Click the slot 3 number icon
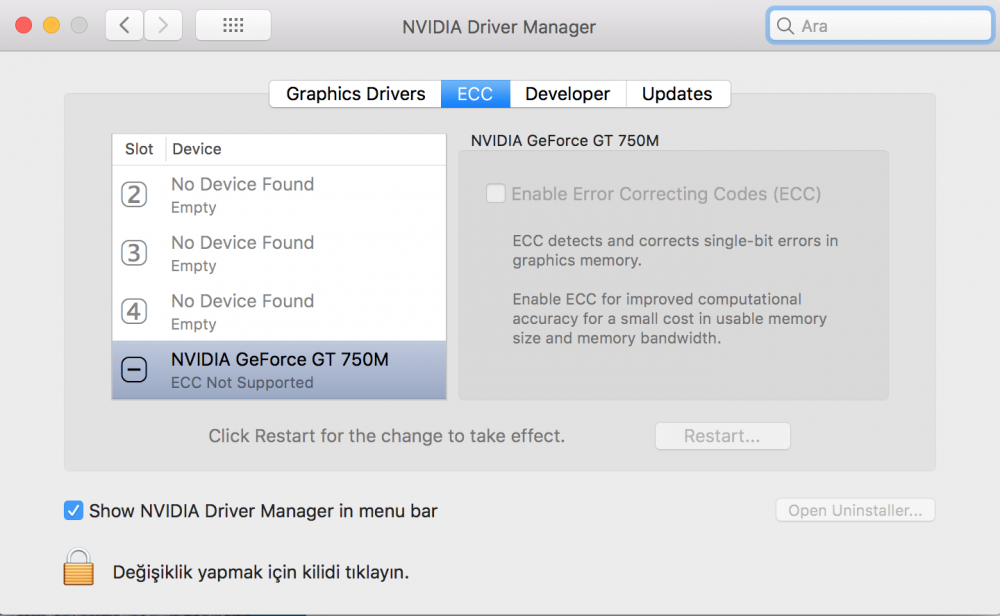 pos(134,253)
